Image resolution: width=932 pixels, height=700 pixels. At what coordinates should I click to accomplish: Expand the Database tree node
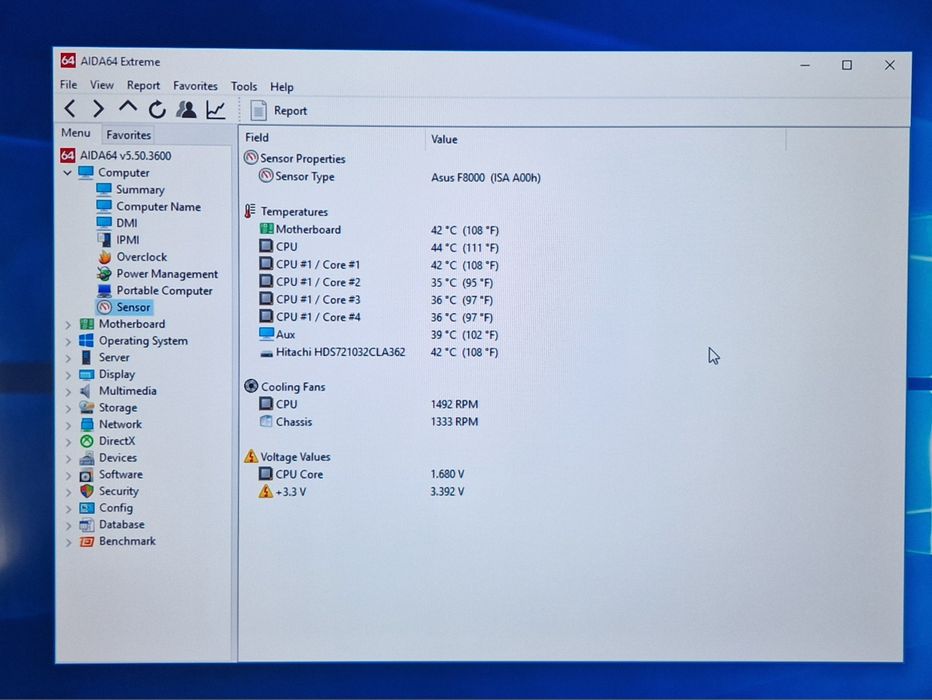(x=68, y=525)
